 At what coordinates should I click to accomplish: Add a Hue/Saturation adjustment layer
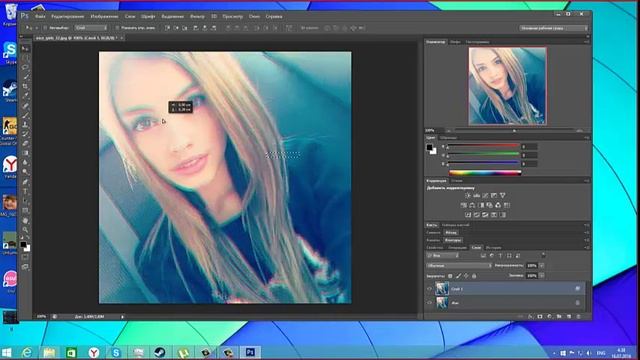tap(464, 205)
